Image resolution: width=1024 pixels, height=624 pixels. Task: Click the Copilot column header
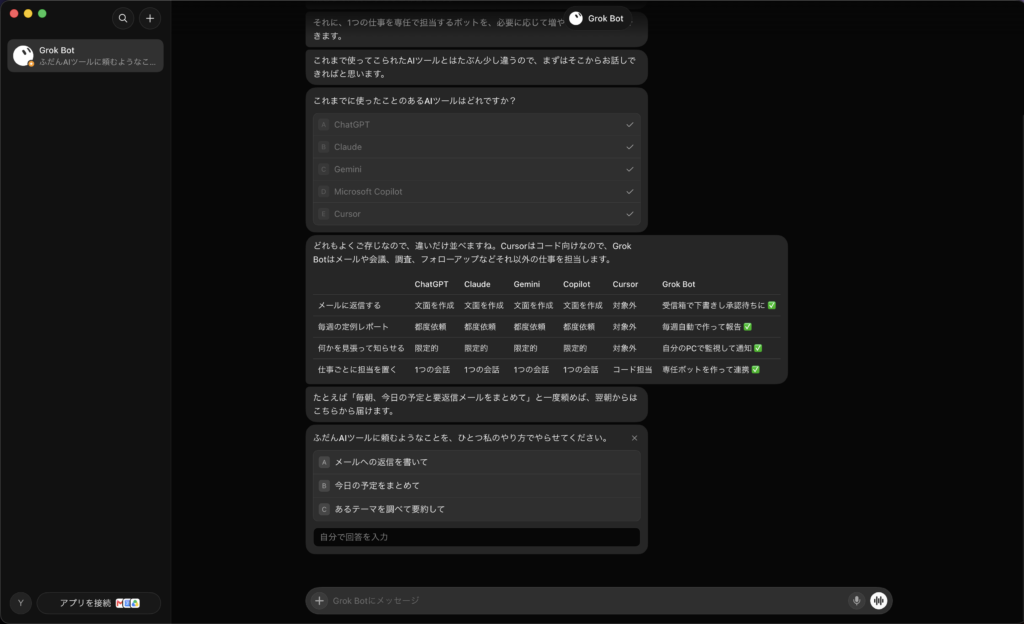[577, 284]
